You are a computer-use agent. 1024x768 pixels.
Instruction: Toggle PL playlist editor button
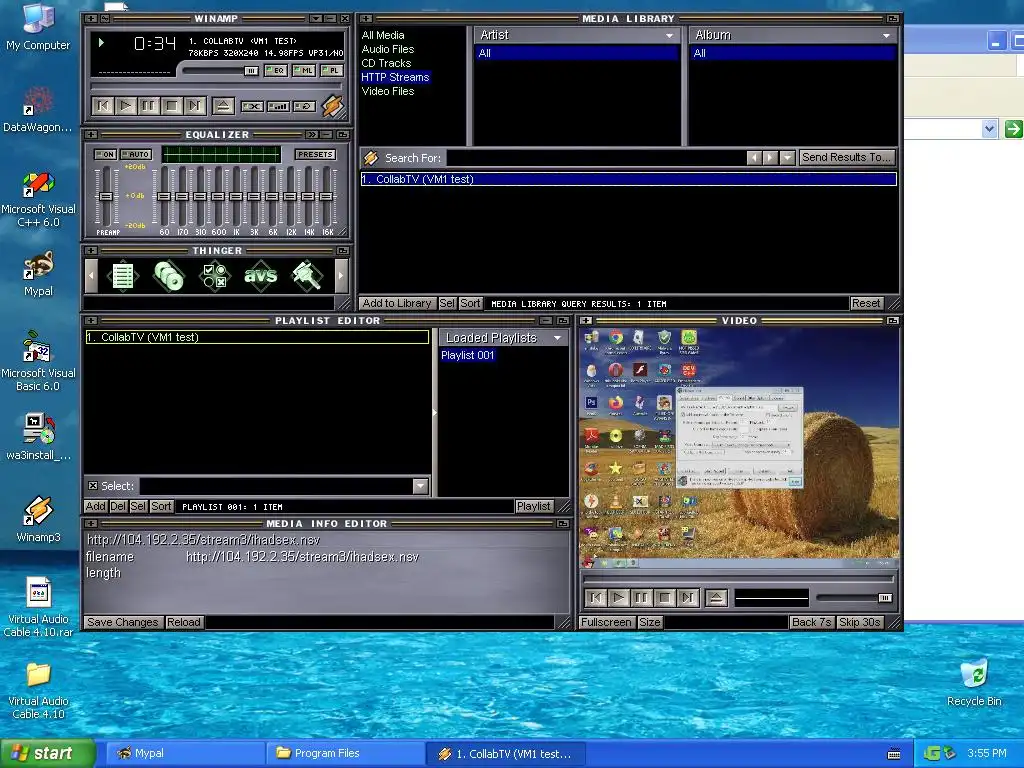click(x=332, y=71)
